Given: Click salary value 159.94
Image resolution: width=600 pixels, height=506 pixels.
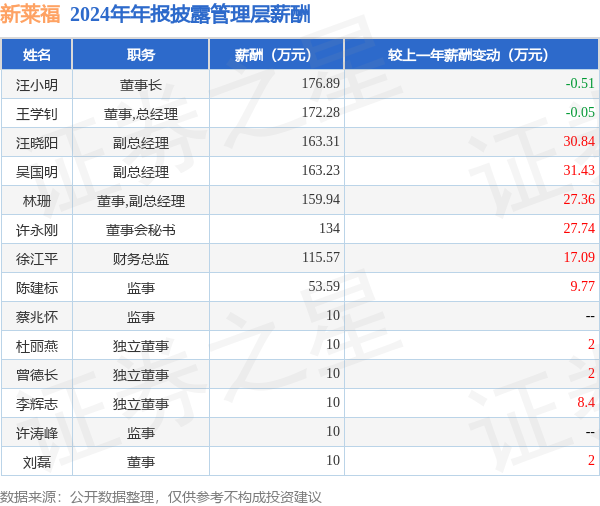Looking at the screenshot, I should click(x=321, y=199).
